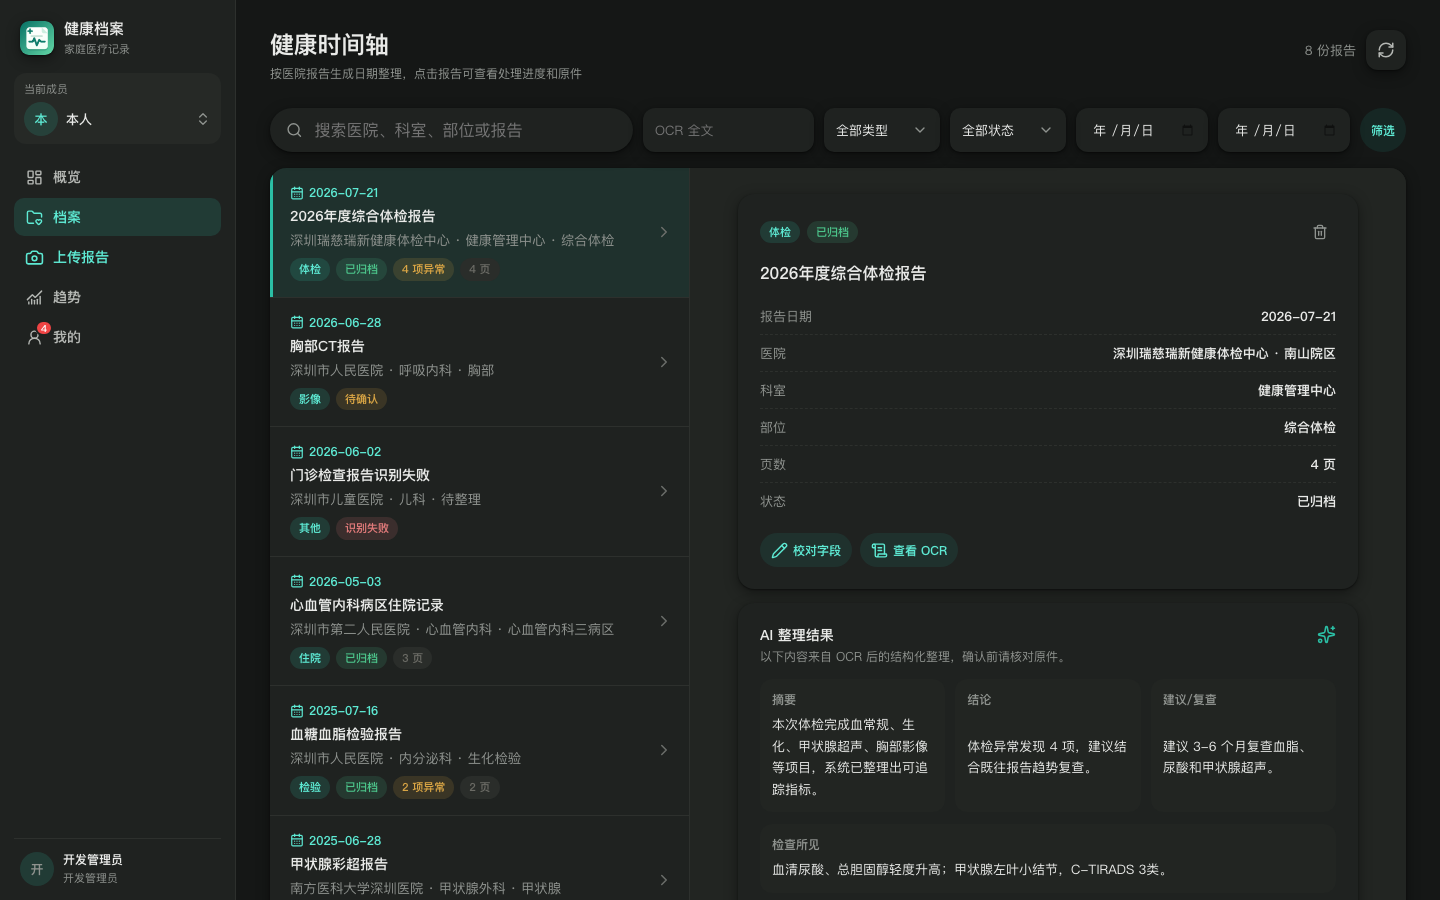Click 已归档 tag in detail header
The height and width of the screenshot is (900, 1440).
[x=832, y=232]
